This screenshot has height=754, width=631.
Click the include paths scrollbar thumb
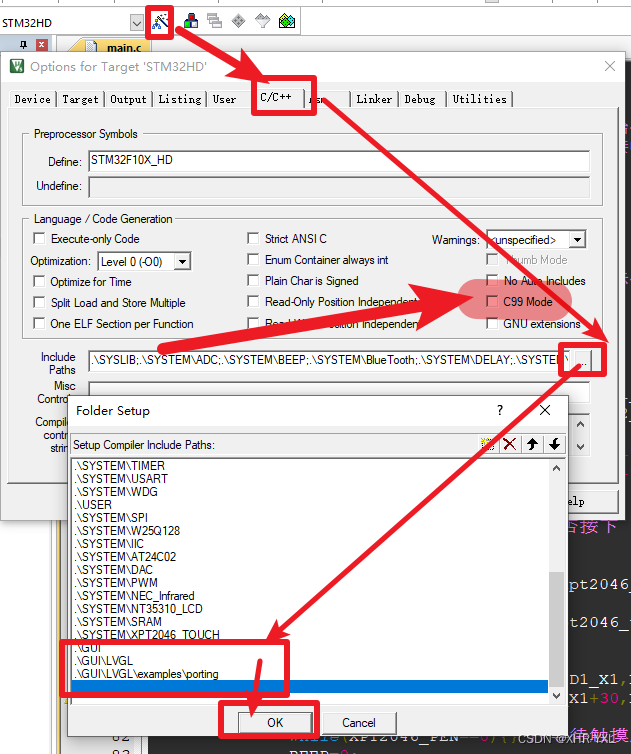point(556,629)
